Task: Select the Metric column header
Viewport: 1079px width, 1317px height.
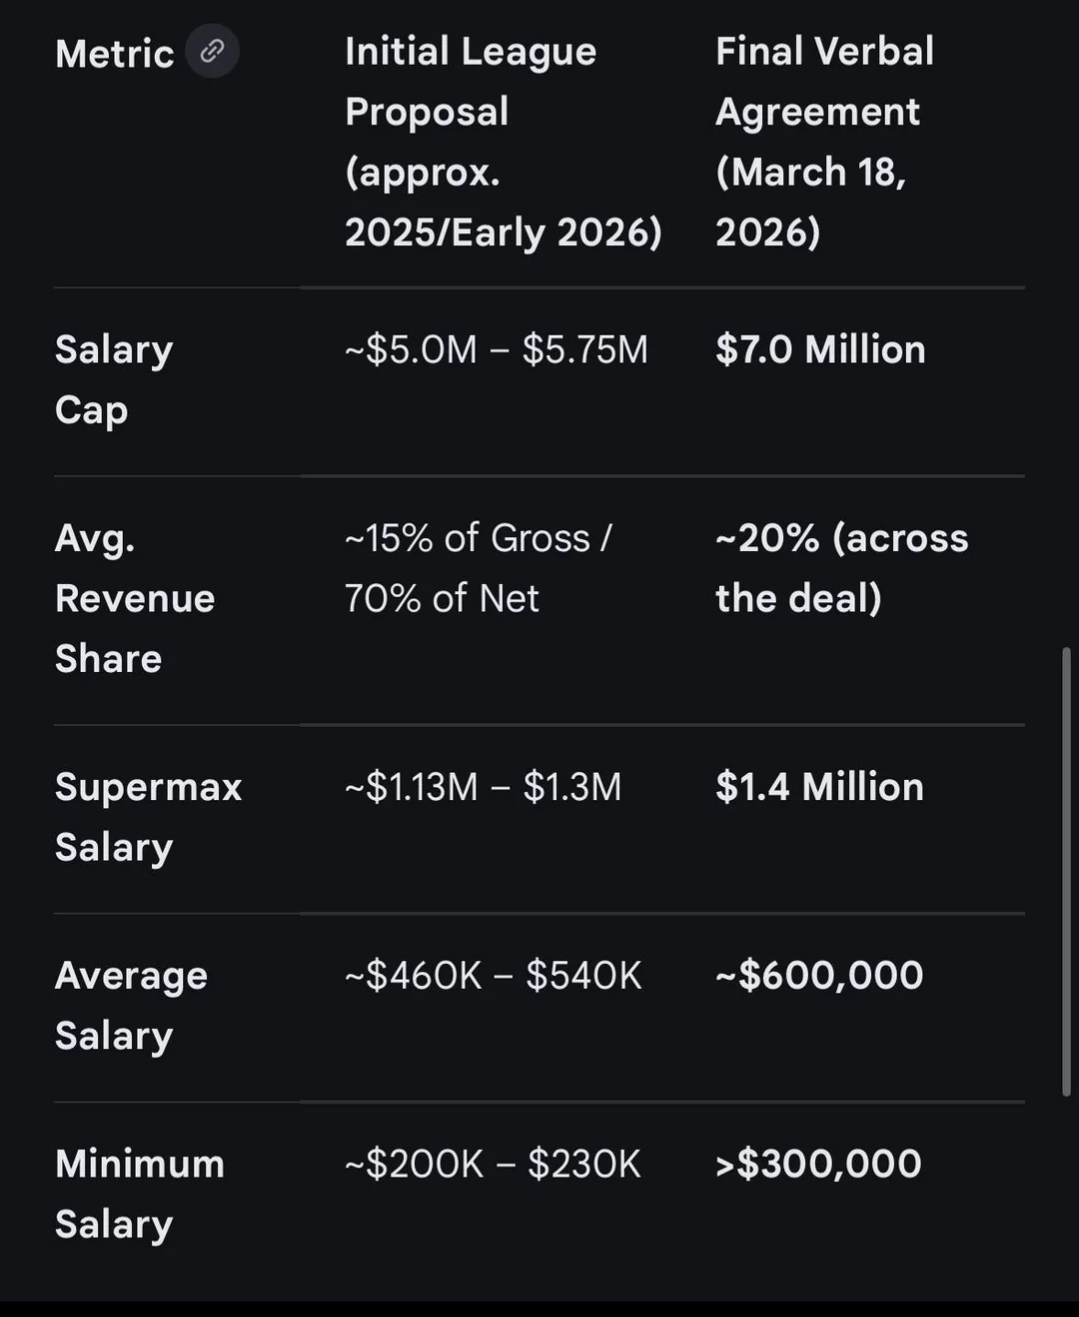Action: [114, 54]
